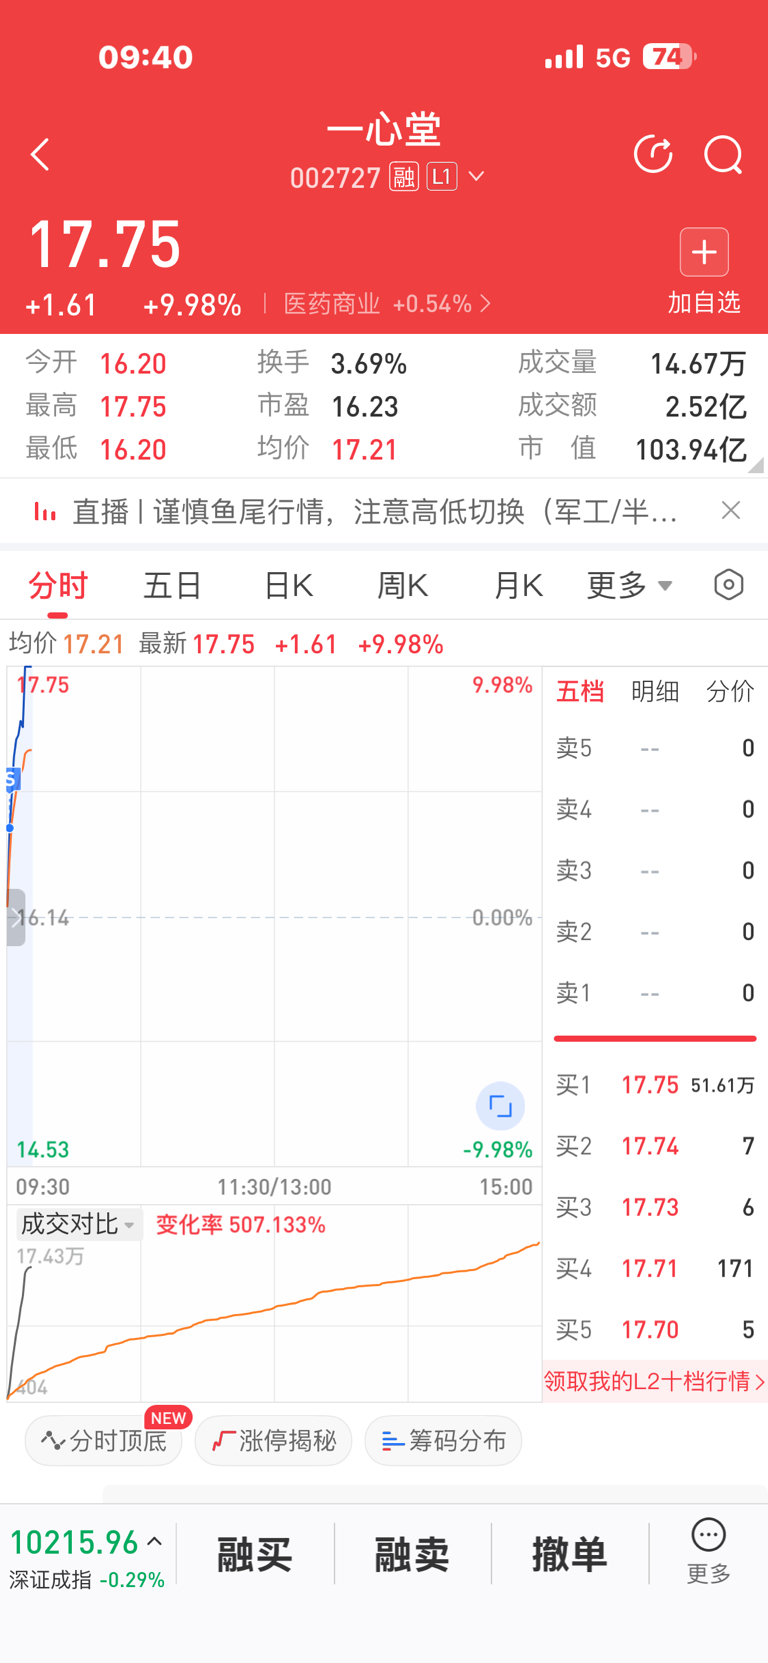Expand 深证成指 index bar arrow
This screenshot has height=1663, width=768.
click(155, 1542)
